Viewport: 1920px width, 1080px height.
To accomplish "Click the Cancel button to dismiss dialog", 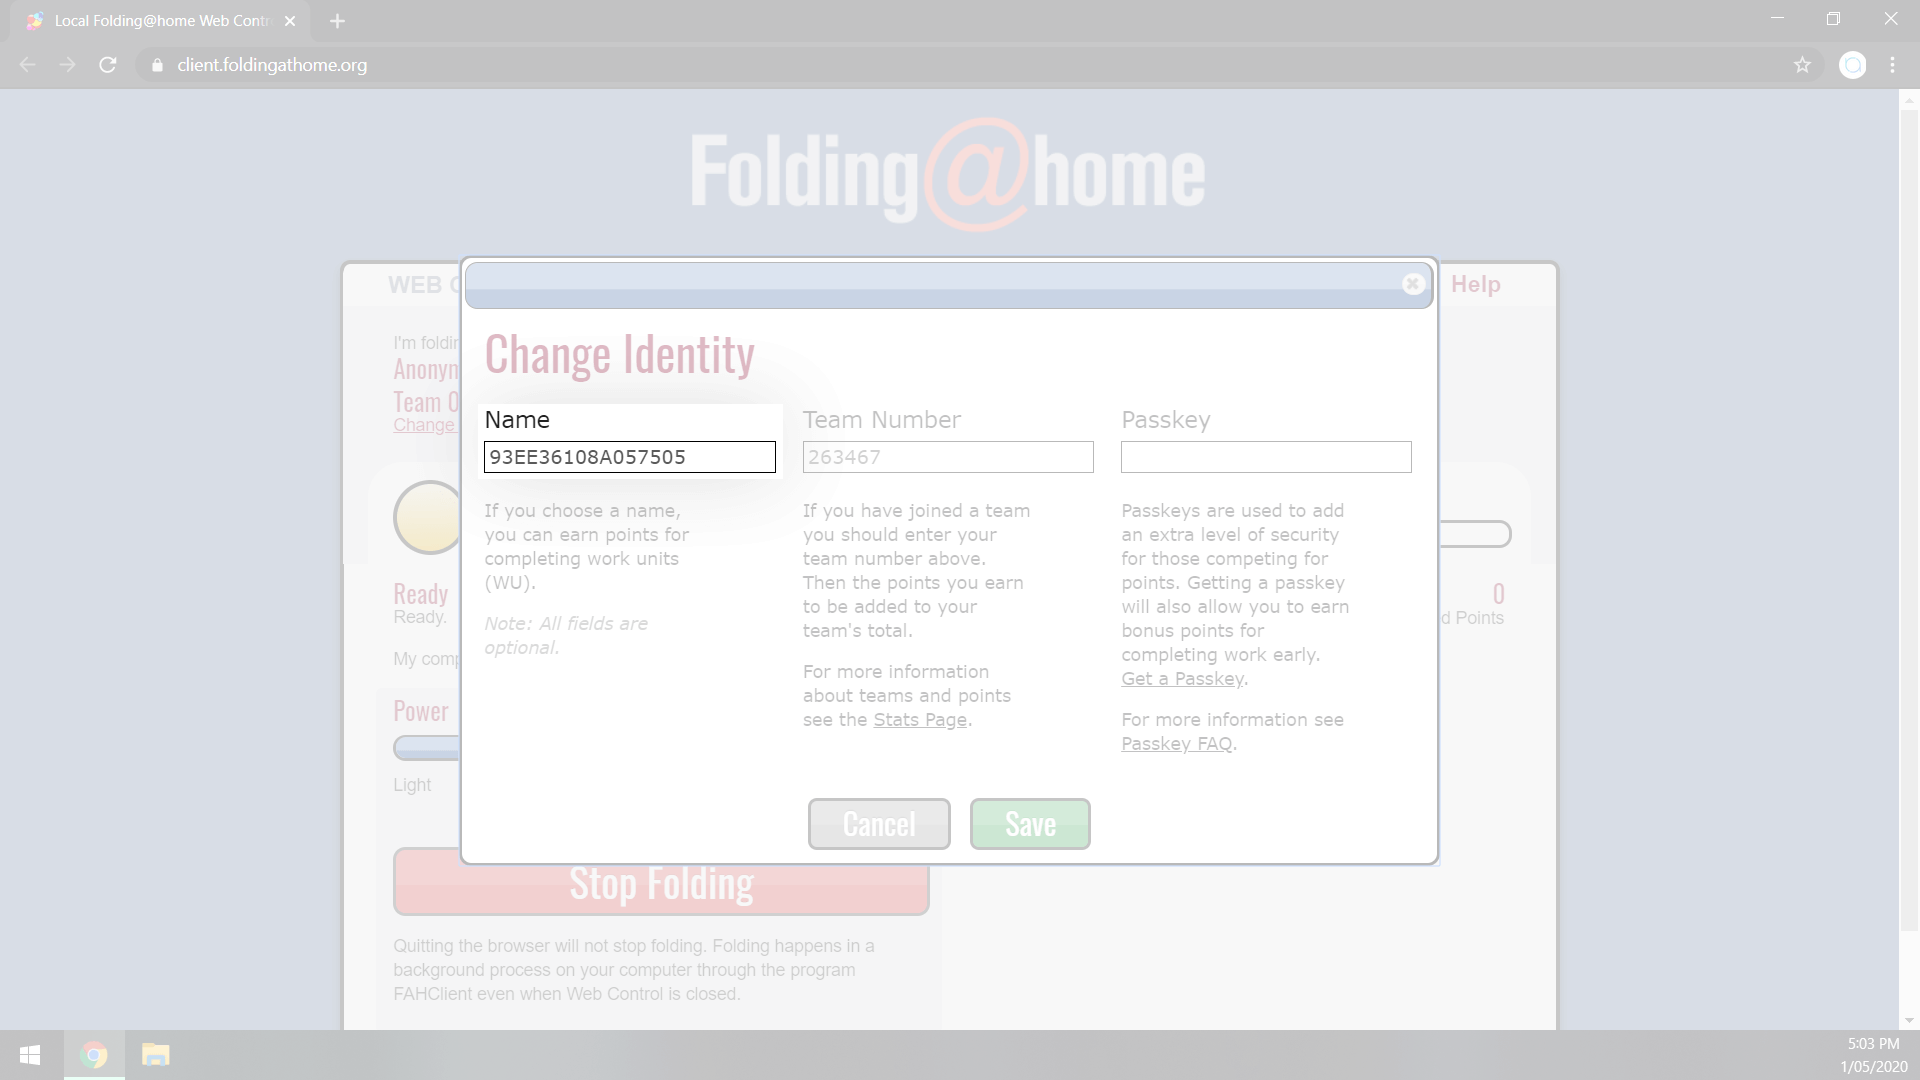I will click(x=878, y=823).
